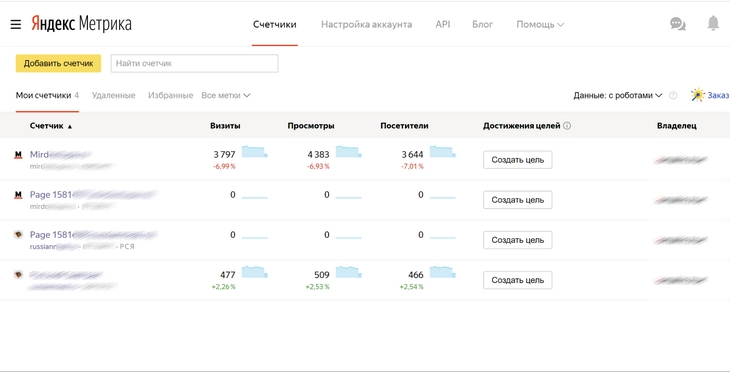Click the Добавить счетчик button
Image resolution: width=730 pixels, height=372 pixels.
pos(59,63)
